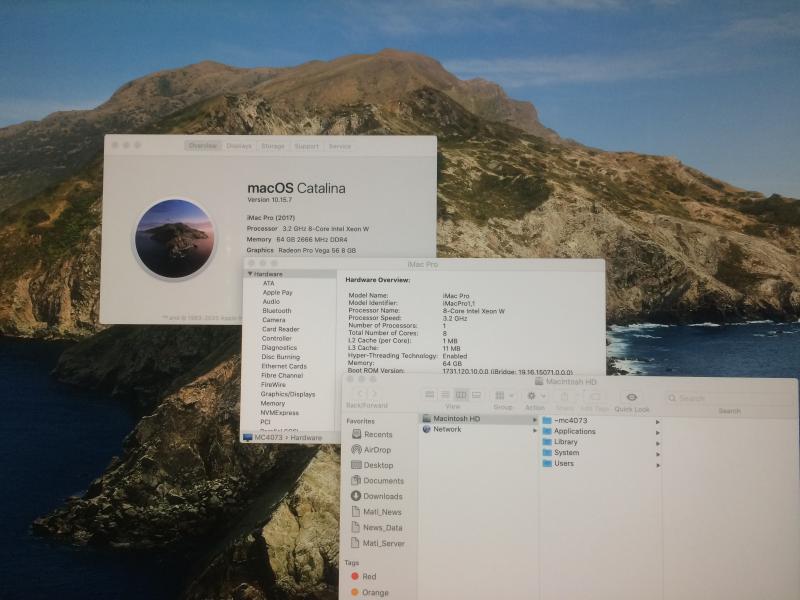800x600 pixels.
Task: Expand arrow next to Applications folder
Action: point(658,433)
